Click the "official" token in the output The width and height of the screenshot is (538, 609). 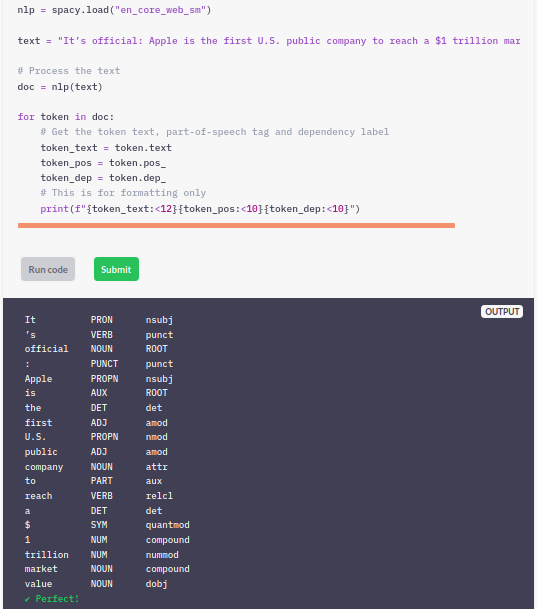click(x=47, y=349)
